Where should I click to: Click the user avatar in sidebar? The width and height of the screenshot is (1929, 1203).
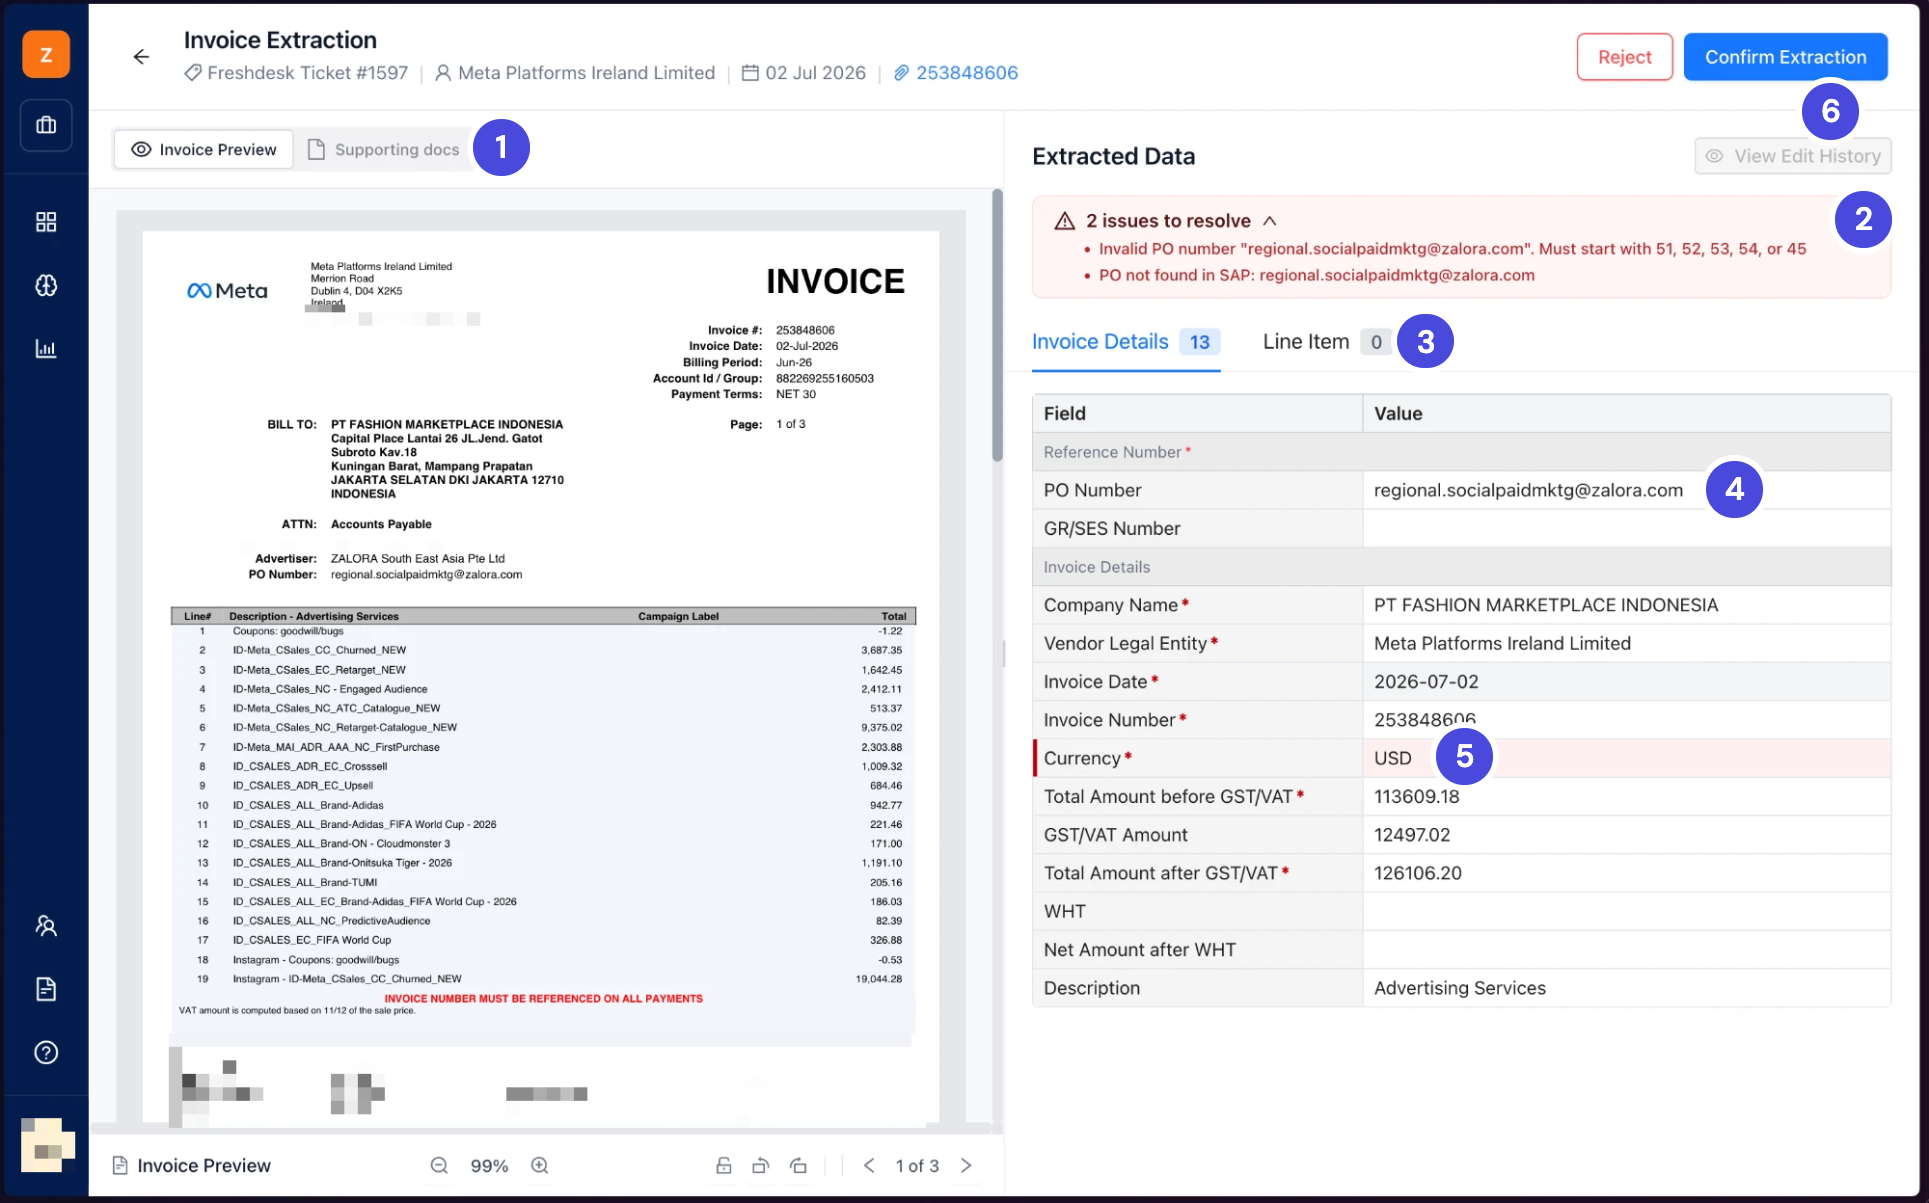[x=47, y=1145]
